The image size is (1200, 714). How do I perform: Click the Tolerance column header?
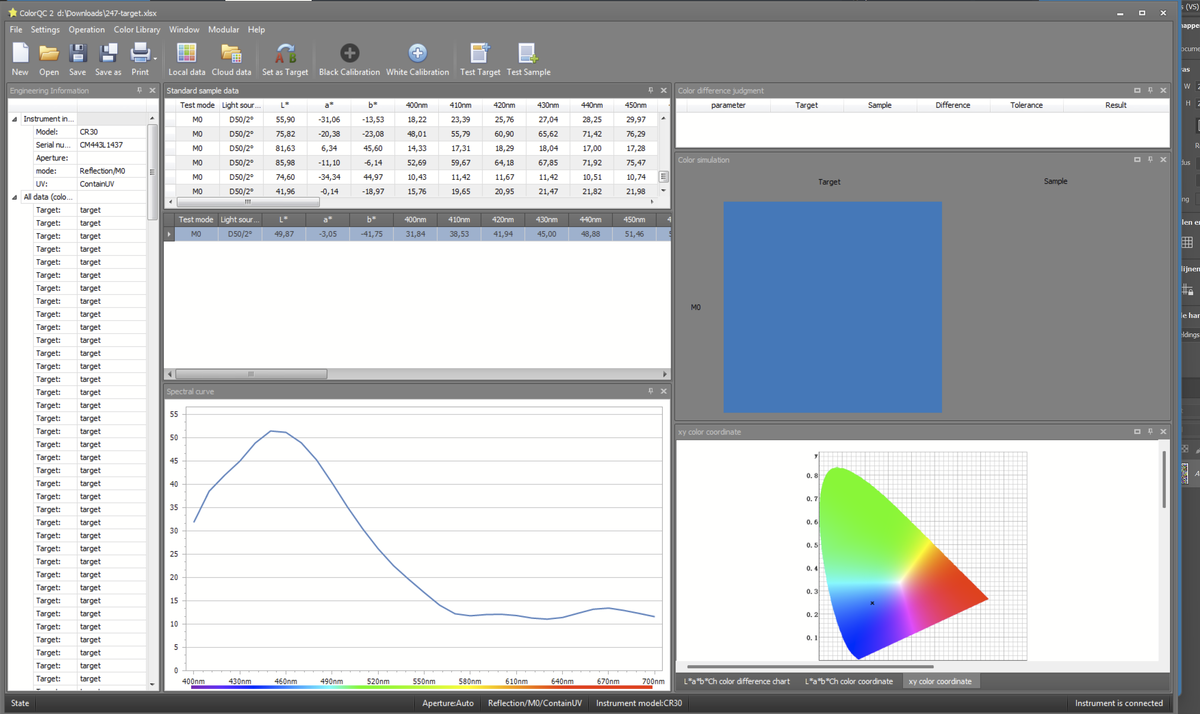click(x=1026, y=105)
